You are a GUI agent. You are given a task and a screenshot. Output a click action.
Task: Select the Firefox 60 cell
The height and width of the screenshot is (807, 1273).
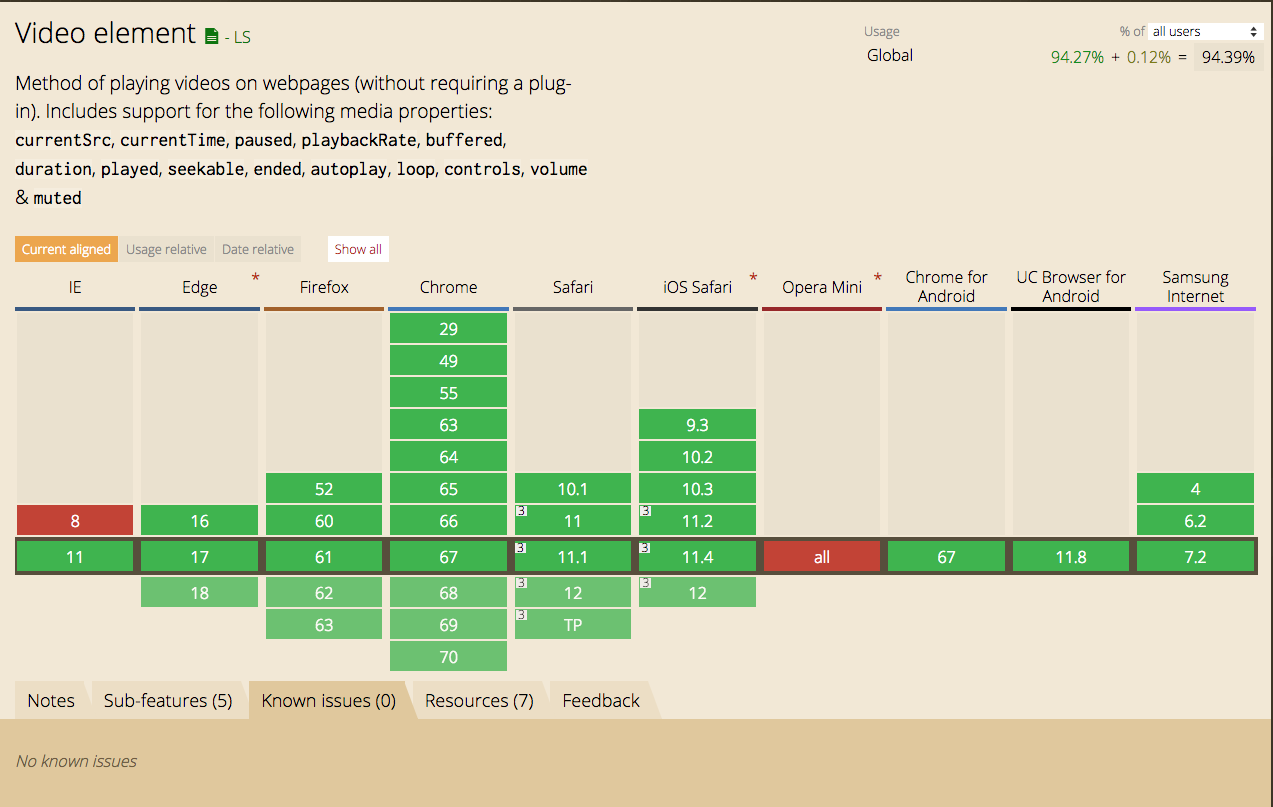[324, 520]
